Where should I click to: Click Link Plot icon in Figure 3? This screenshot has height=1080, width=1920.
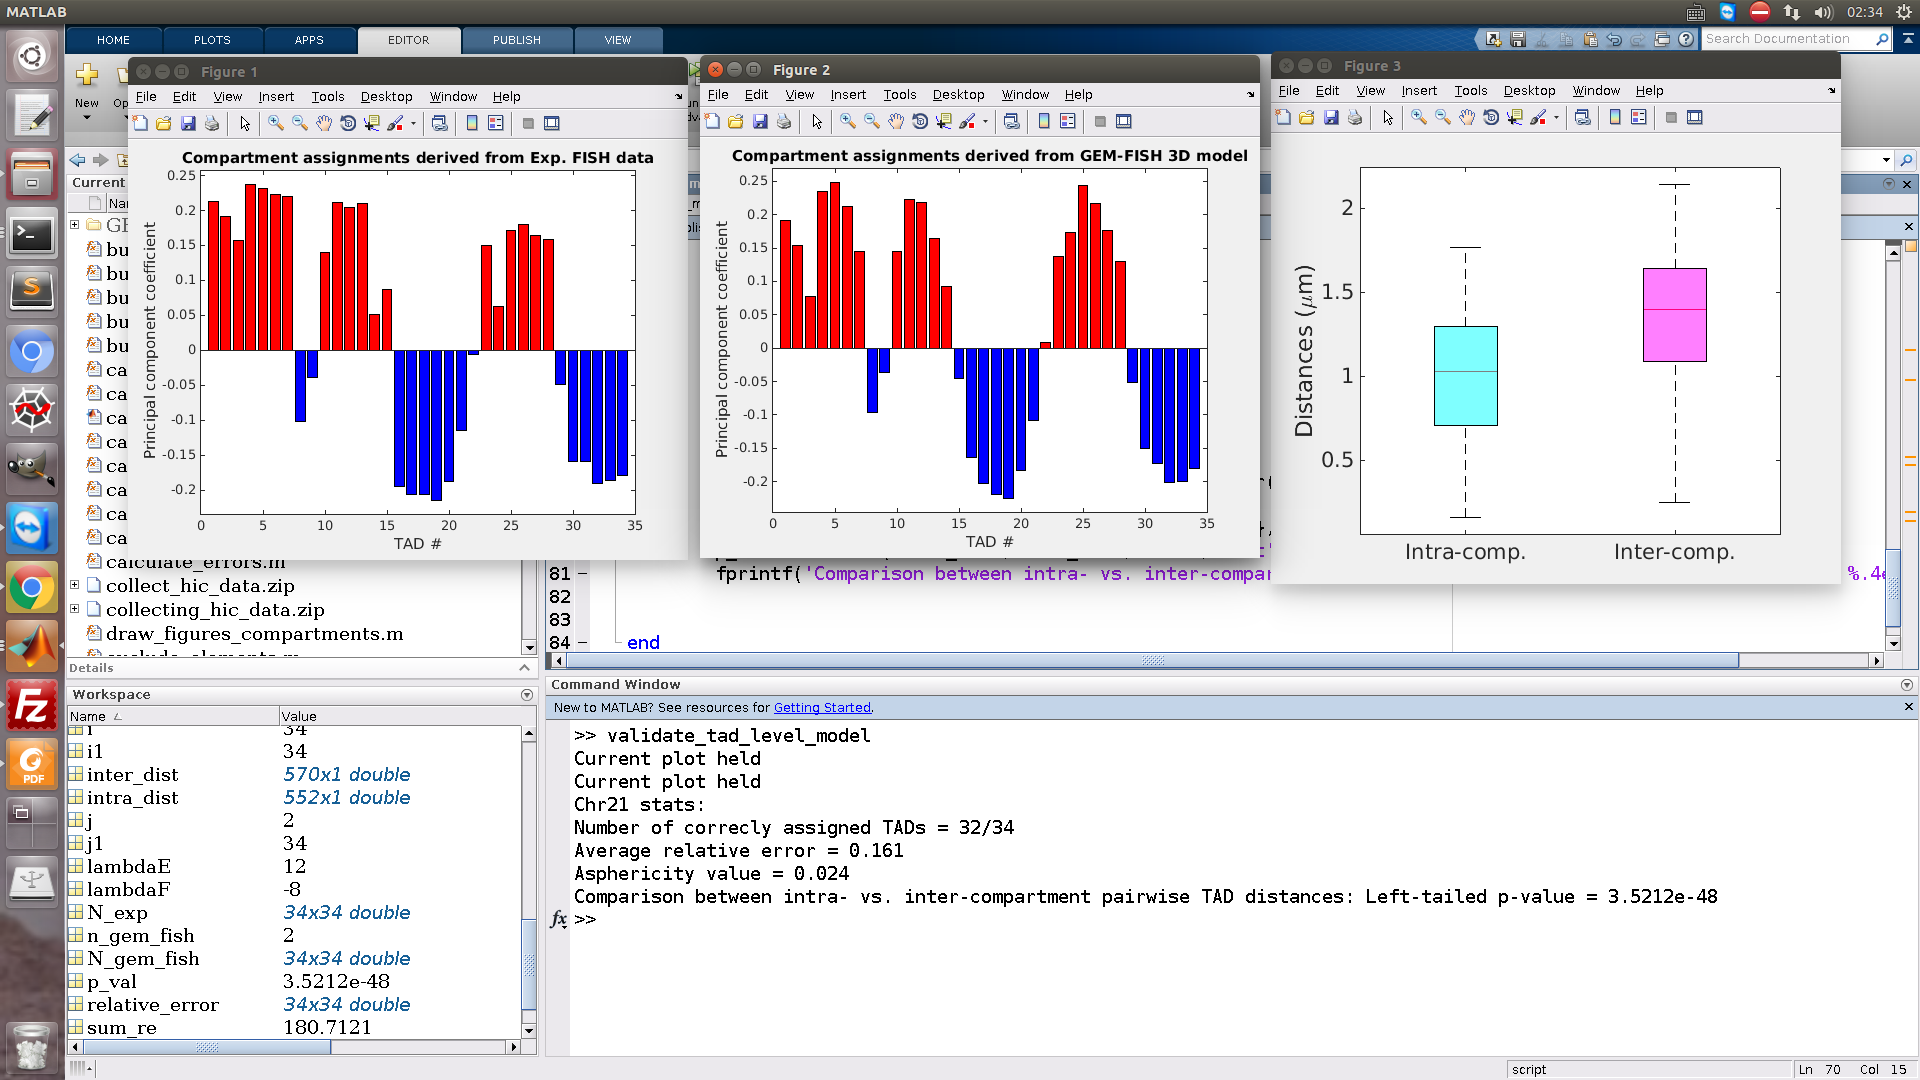1583,118
